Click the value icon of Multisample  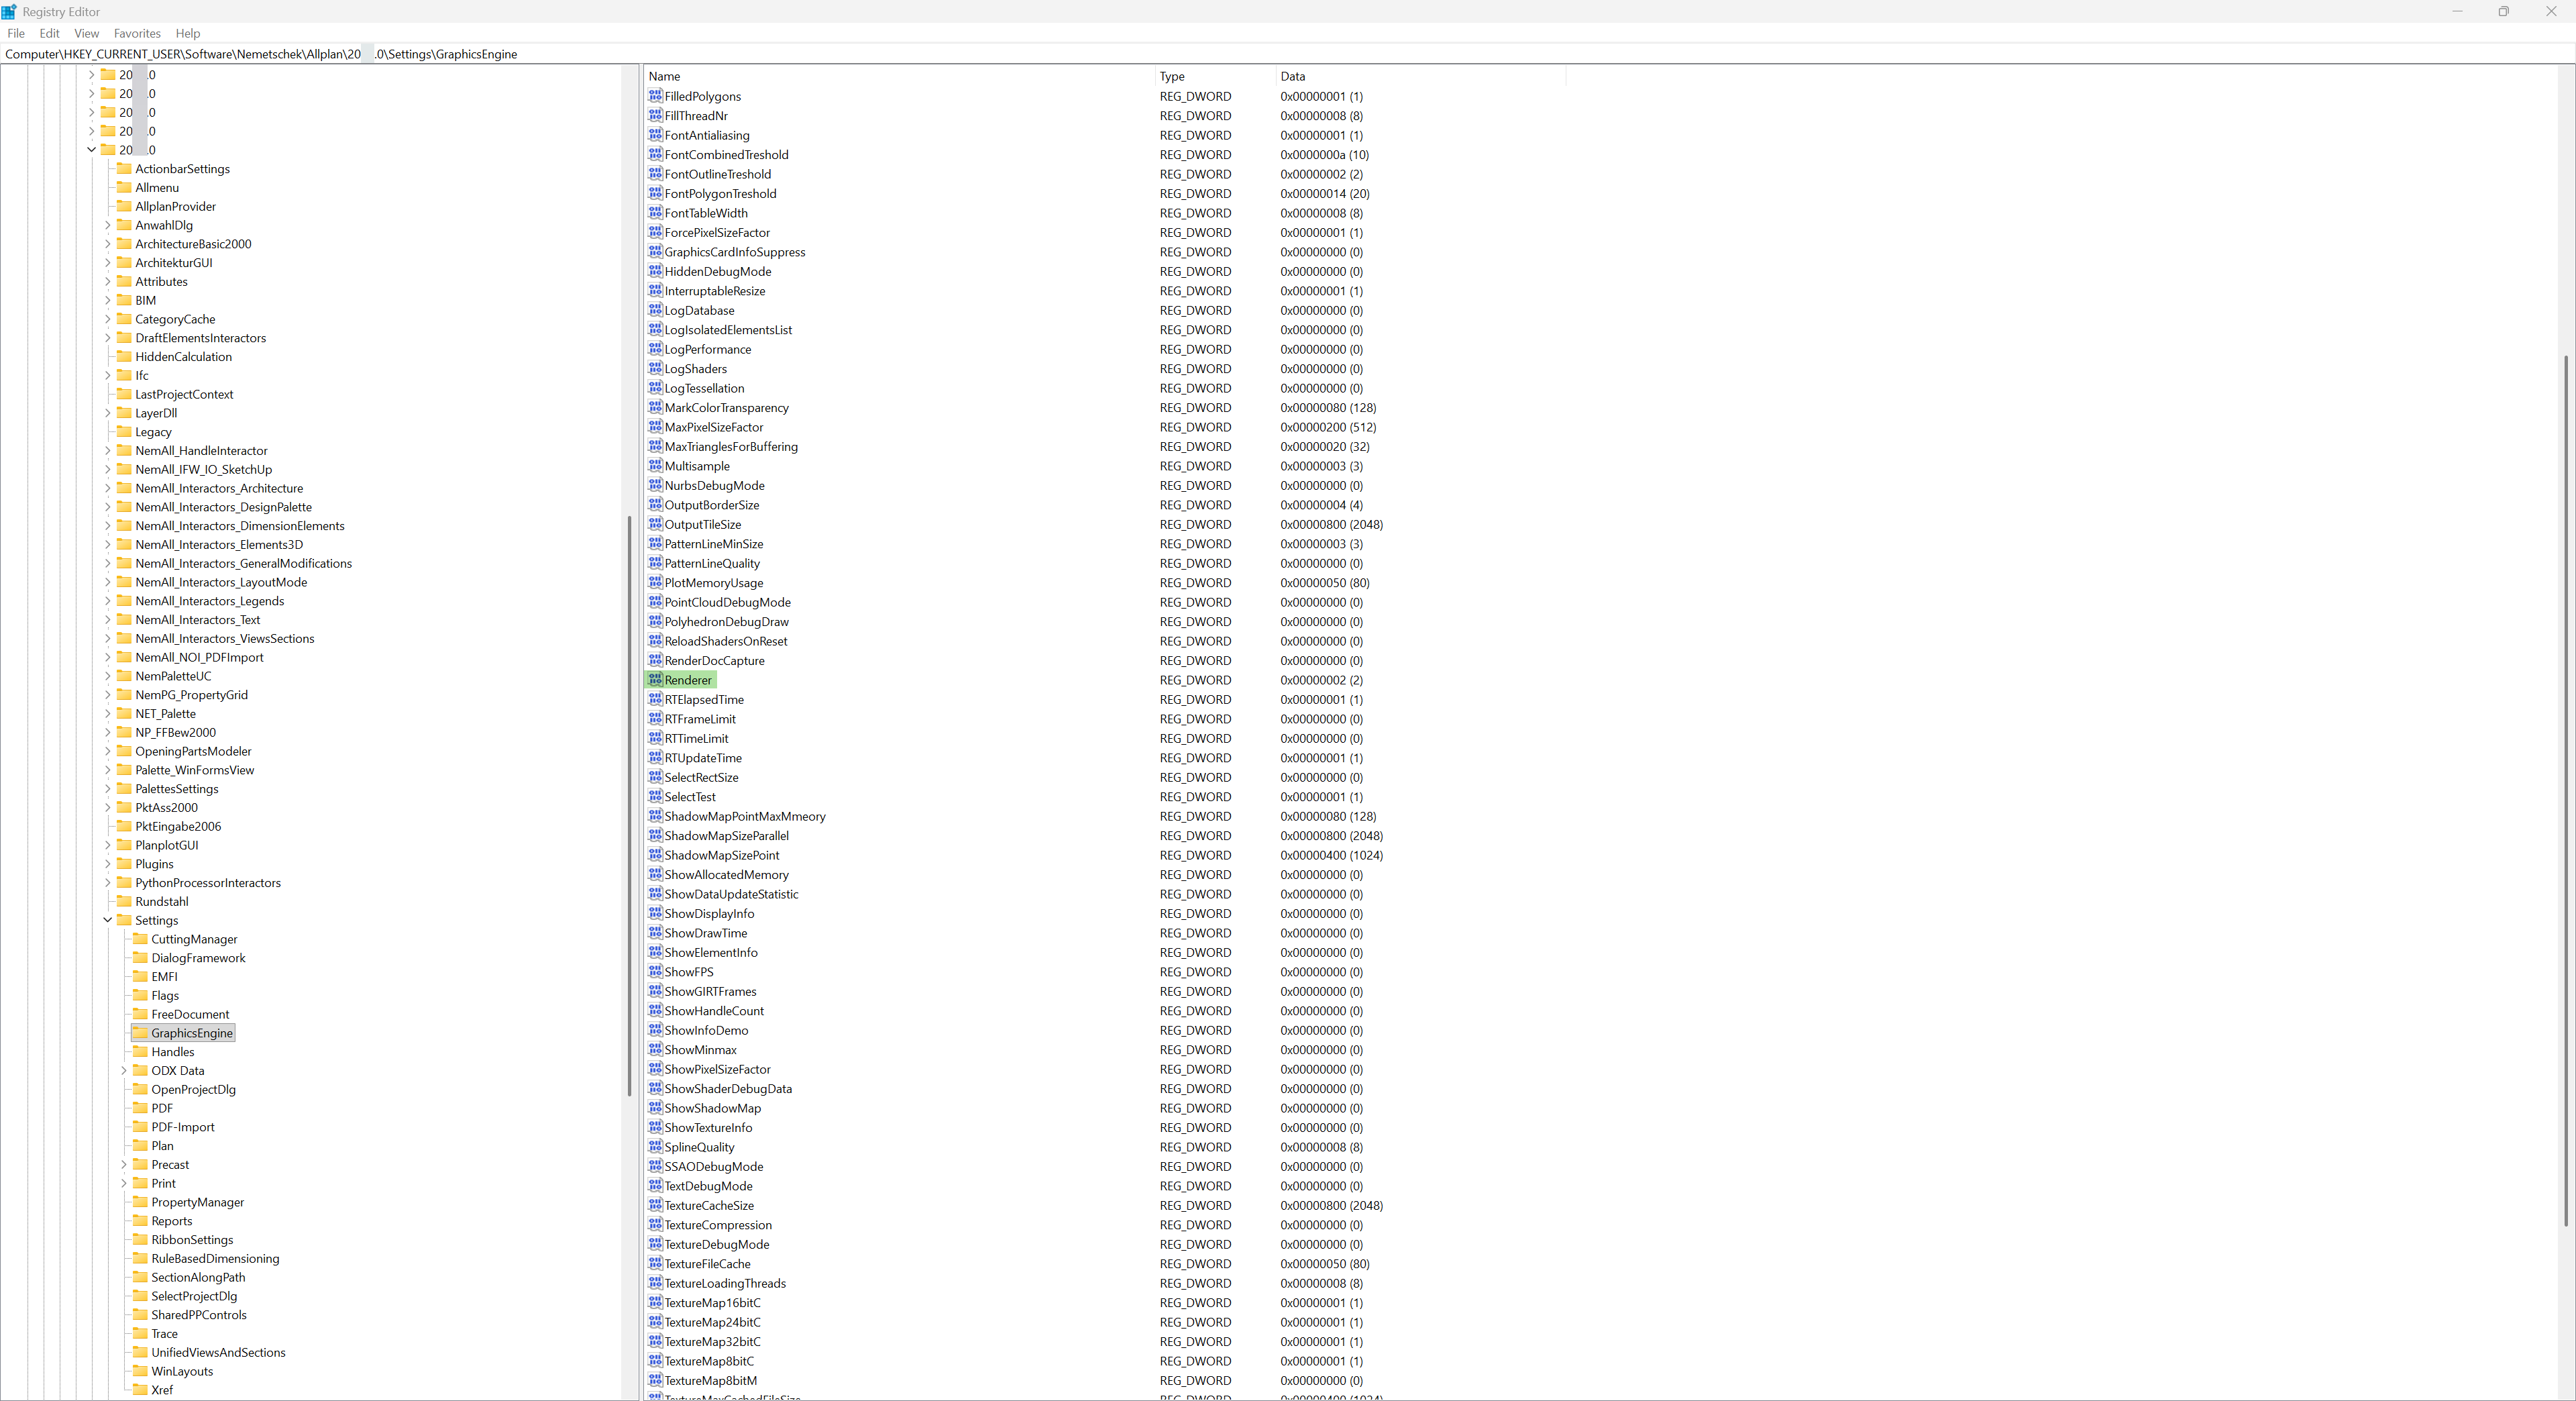pos(655,465)
